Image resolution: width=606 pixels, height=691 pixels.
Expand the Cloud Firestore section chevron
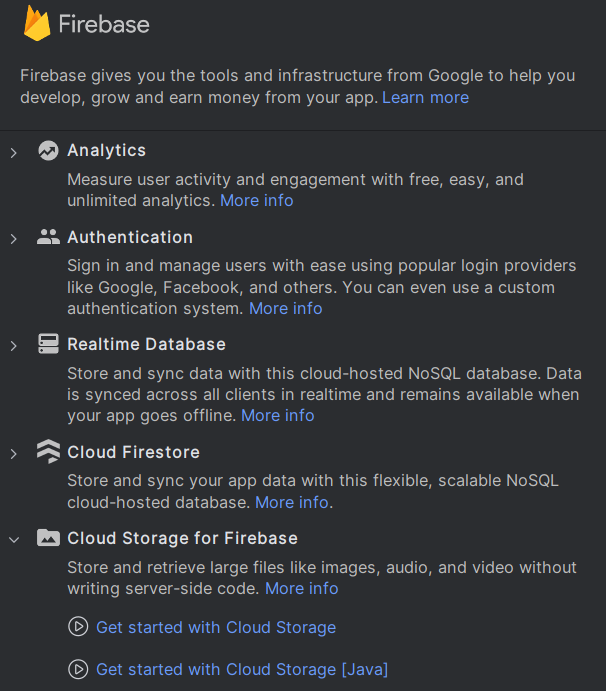[x=14, y=454]
